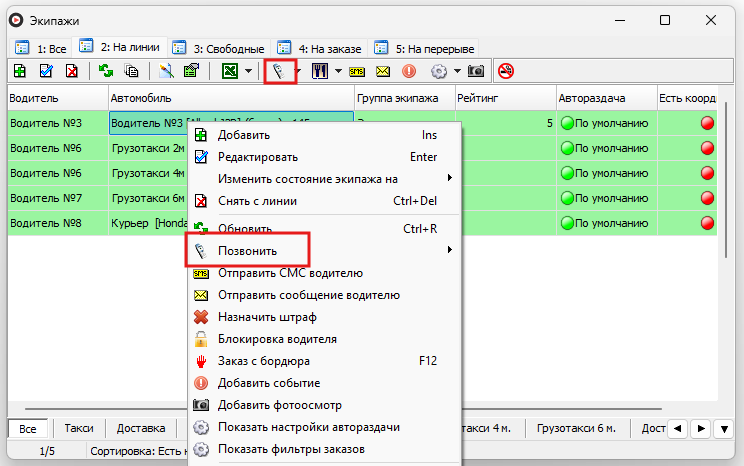The image size is (744, 466).
Task: Click the gear settings toolbar icon
Action: pos(439,71)
